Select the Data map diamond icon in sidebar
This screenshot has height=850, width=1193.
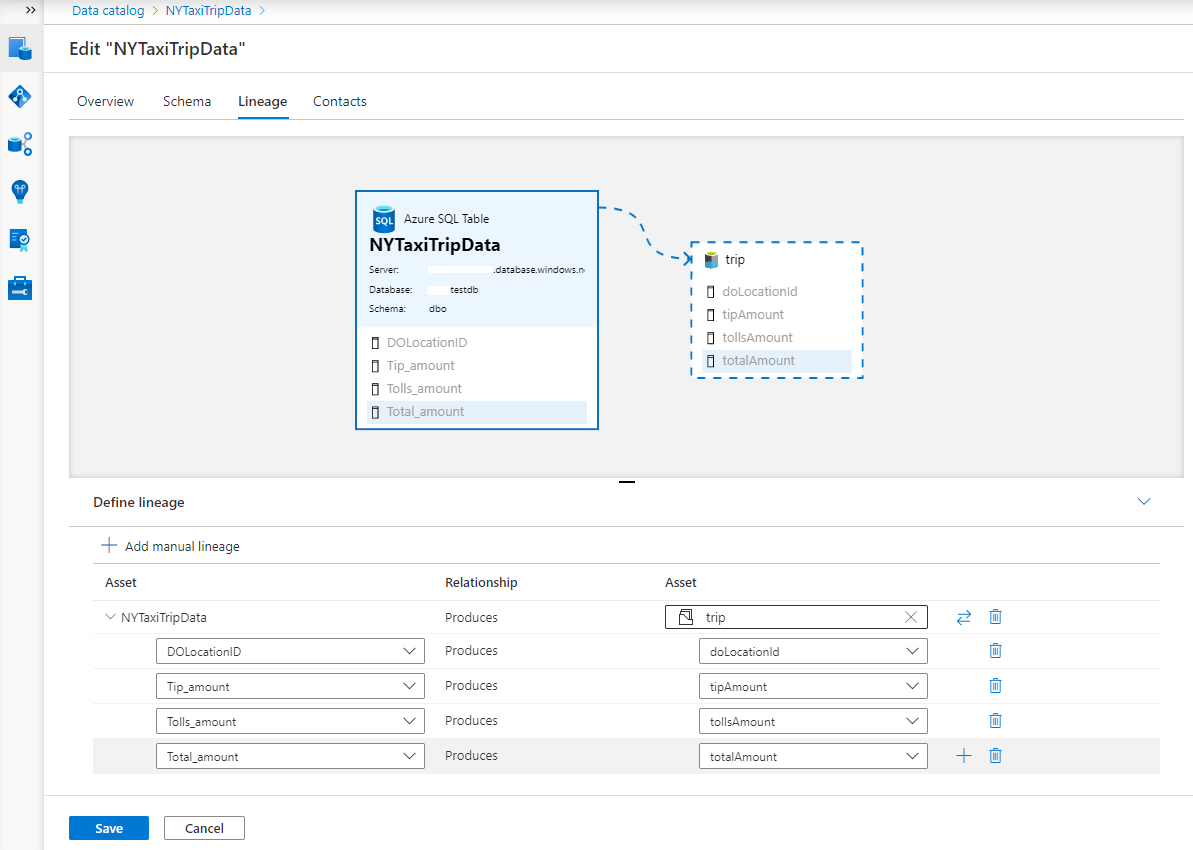coord(20,96)
